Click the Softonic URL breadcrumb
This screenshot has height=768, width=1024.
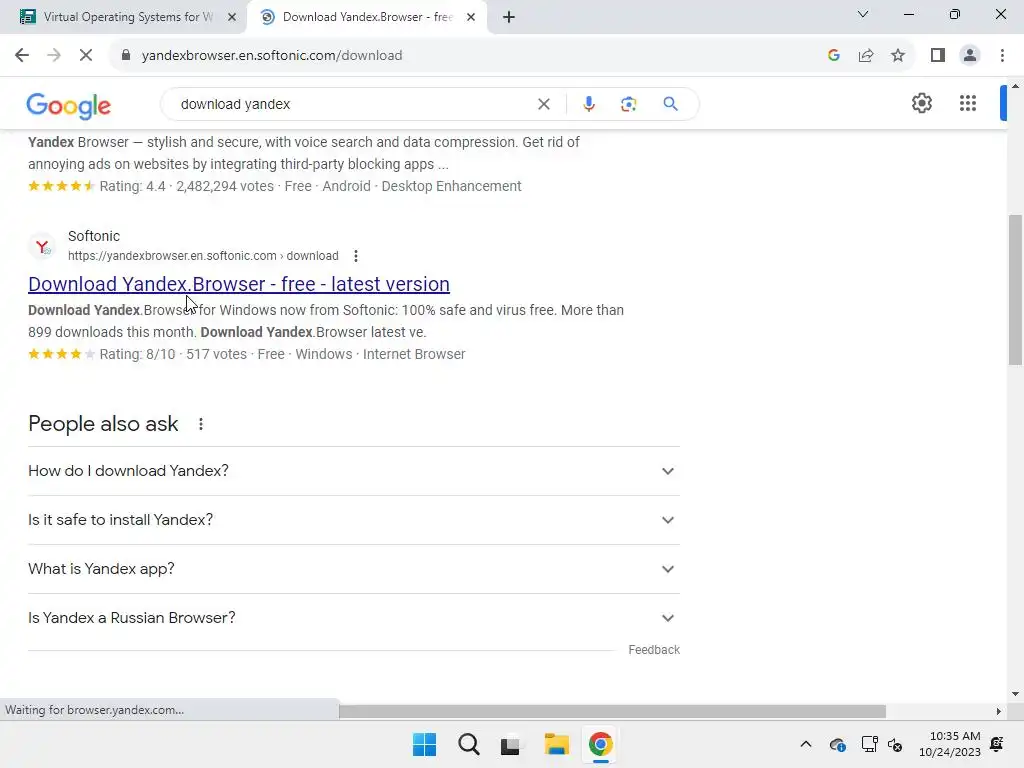point(203,256)
